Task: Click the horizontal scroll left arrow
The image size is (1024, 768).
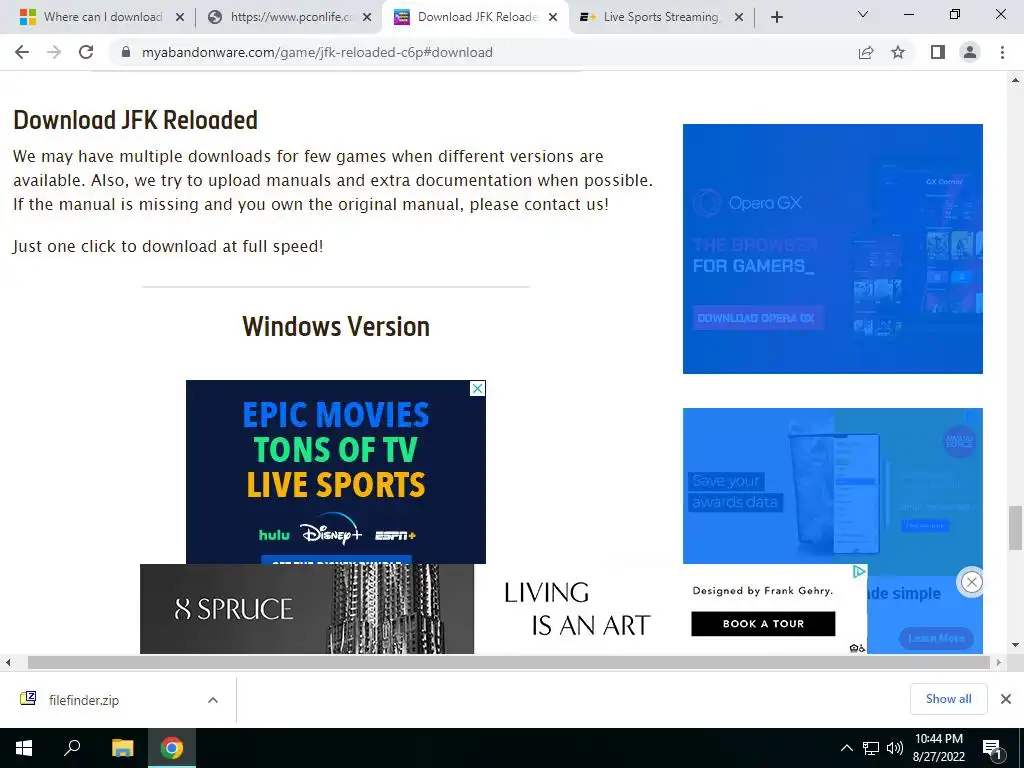Action: pos(8,662)
